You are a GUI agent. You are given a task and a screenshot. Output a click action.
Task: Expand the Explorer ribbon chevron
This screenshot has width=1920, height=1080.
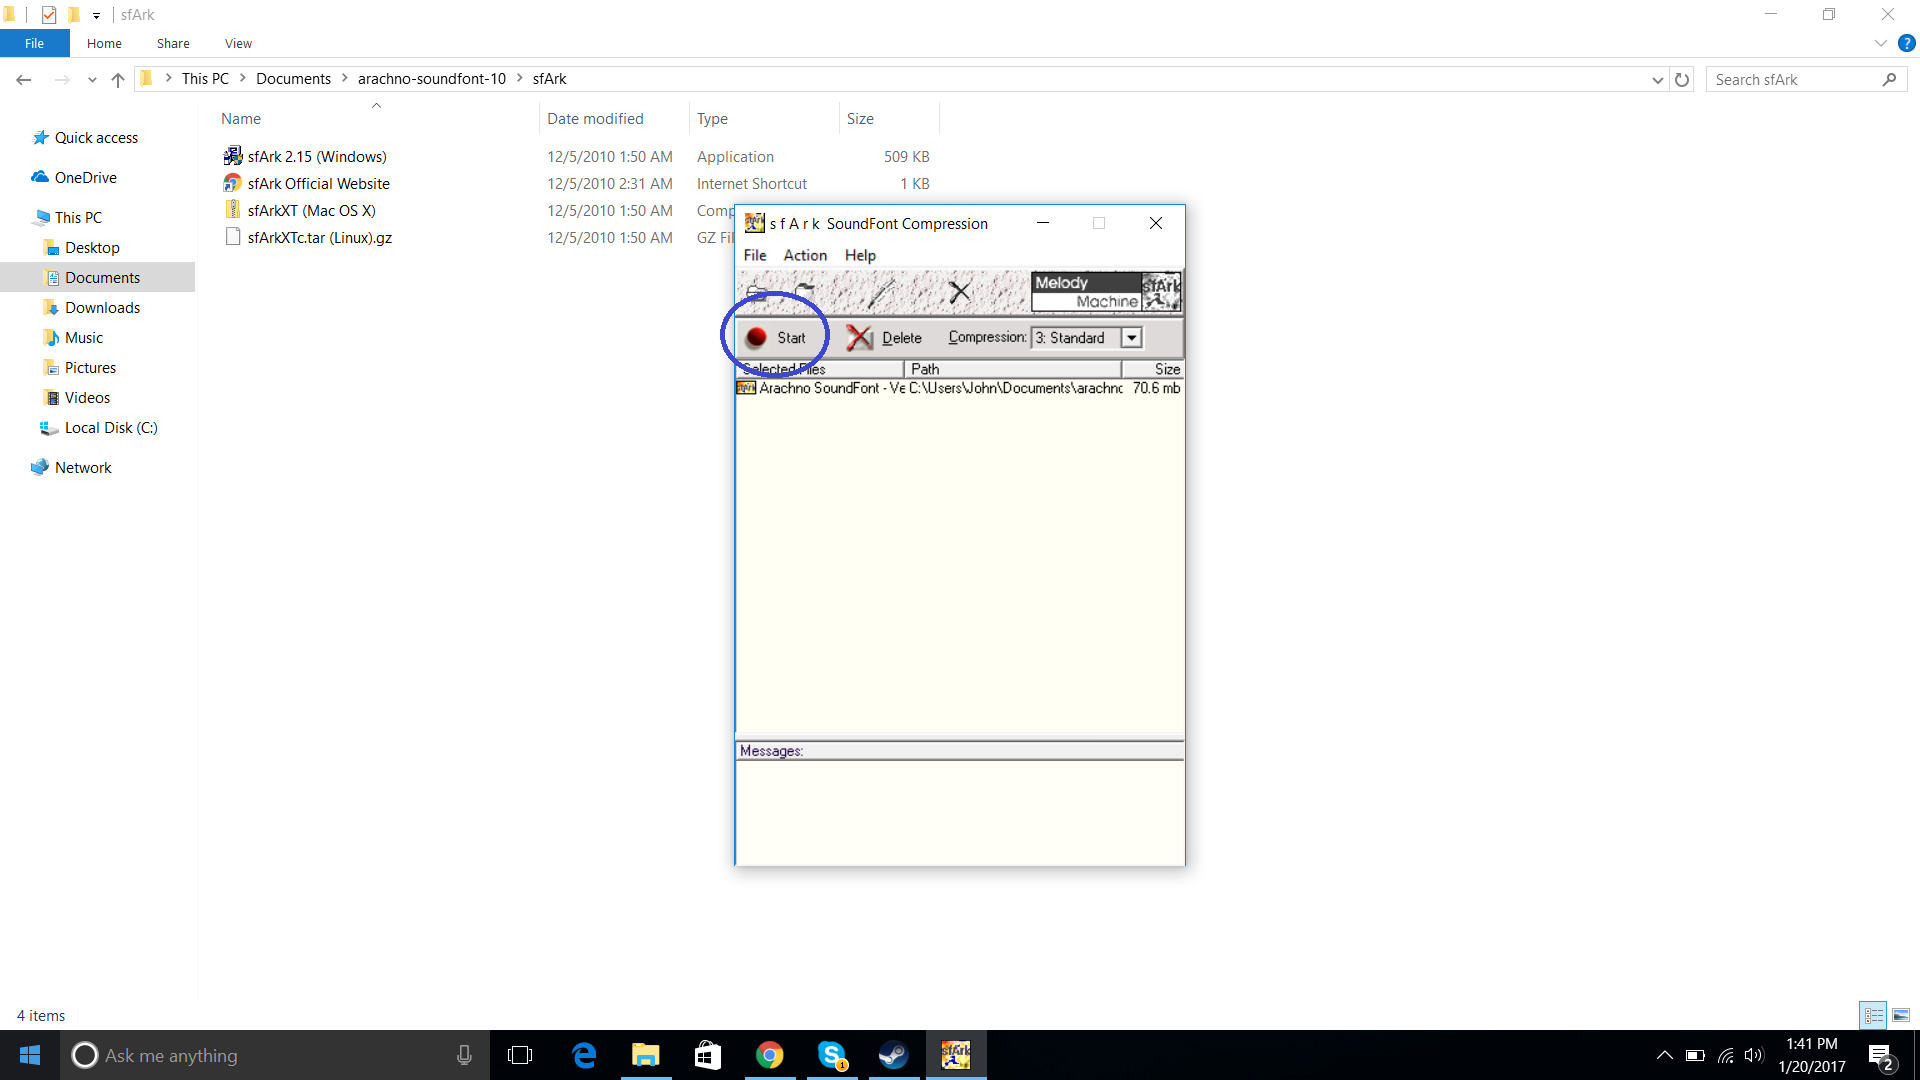(1880, 43)
